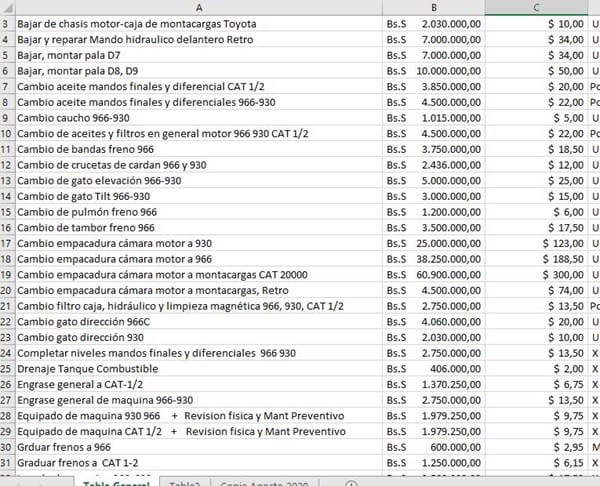Select cell 'Bajar, montar pala D7'
600x486 pixels.
click(x=199, y=55)
